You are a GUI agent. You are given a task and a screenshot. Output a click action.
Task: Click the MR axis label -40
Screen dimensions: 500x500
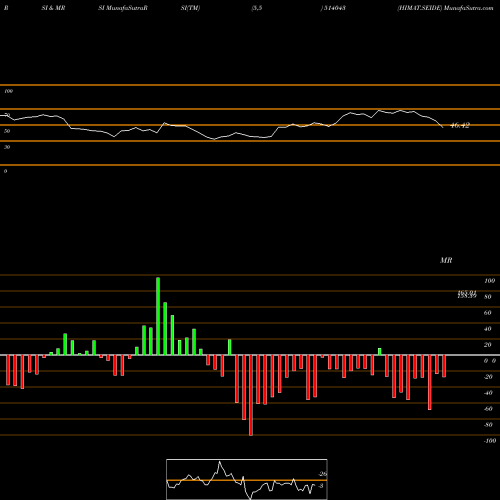coord(488,393)
